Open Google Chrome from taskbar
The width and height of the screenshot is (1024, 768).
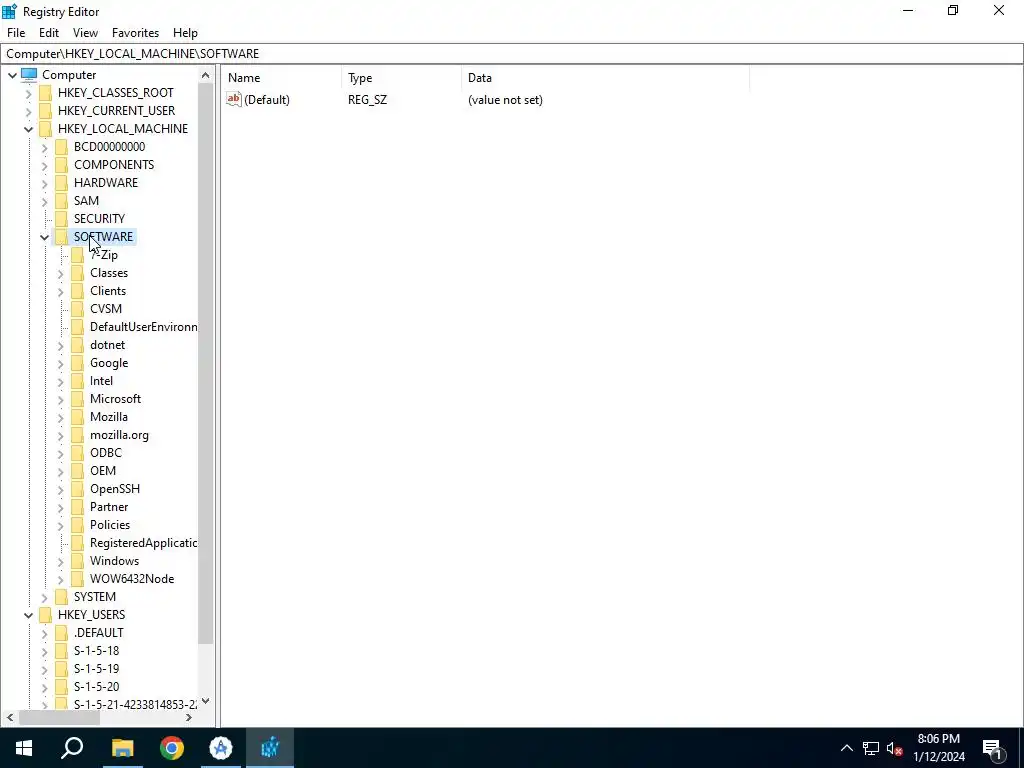(172, 748)
